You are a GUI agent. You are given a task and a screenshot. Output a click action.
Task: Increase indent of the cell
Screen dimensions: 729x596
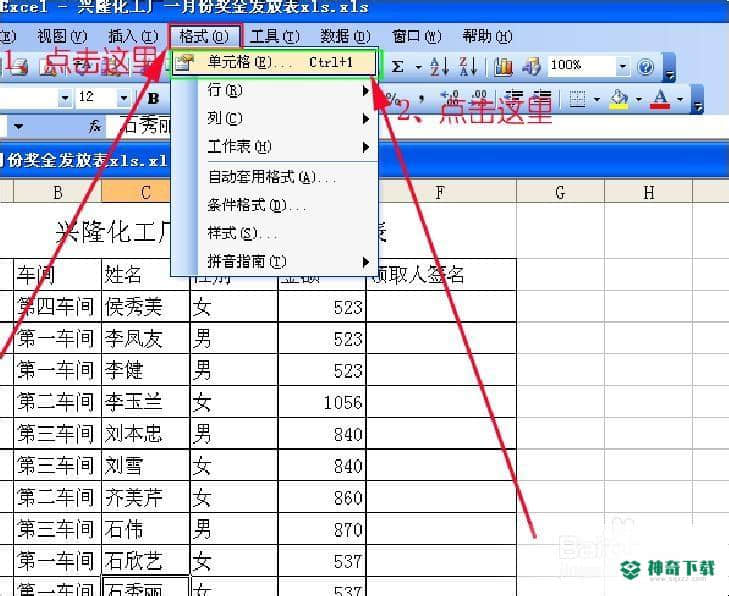pos(542,99)
